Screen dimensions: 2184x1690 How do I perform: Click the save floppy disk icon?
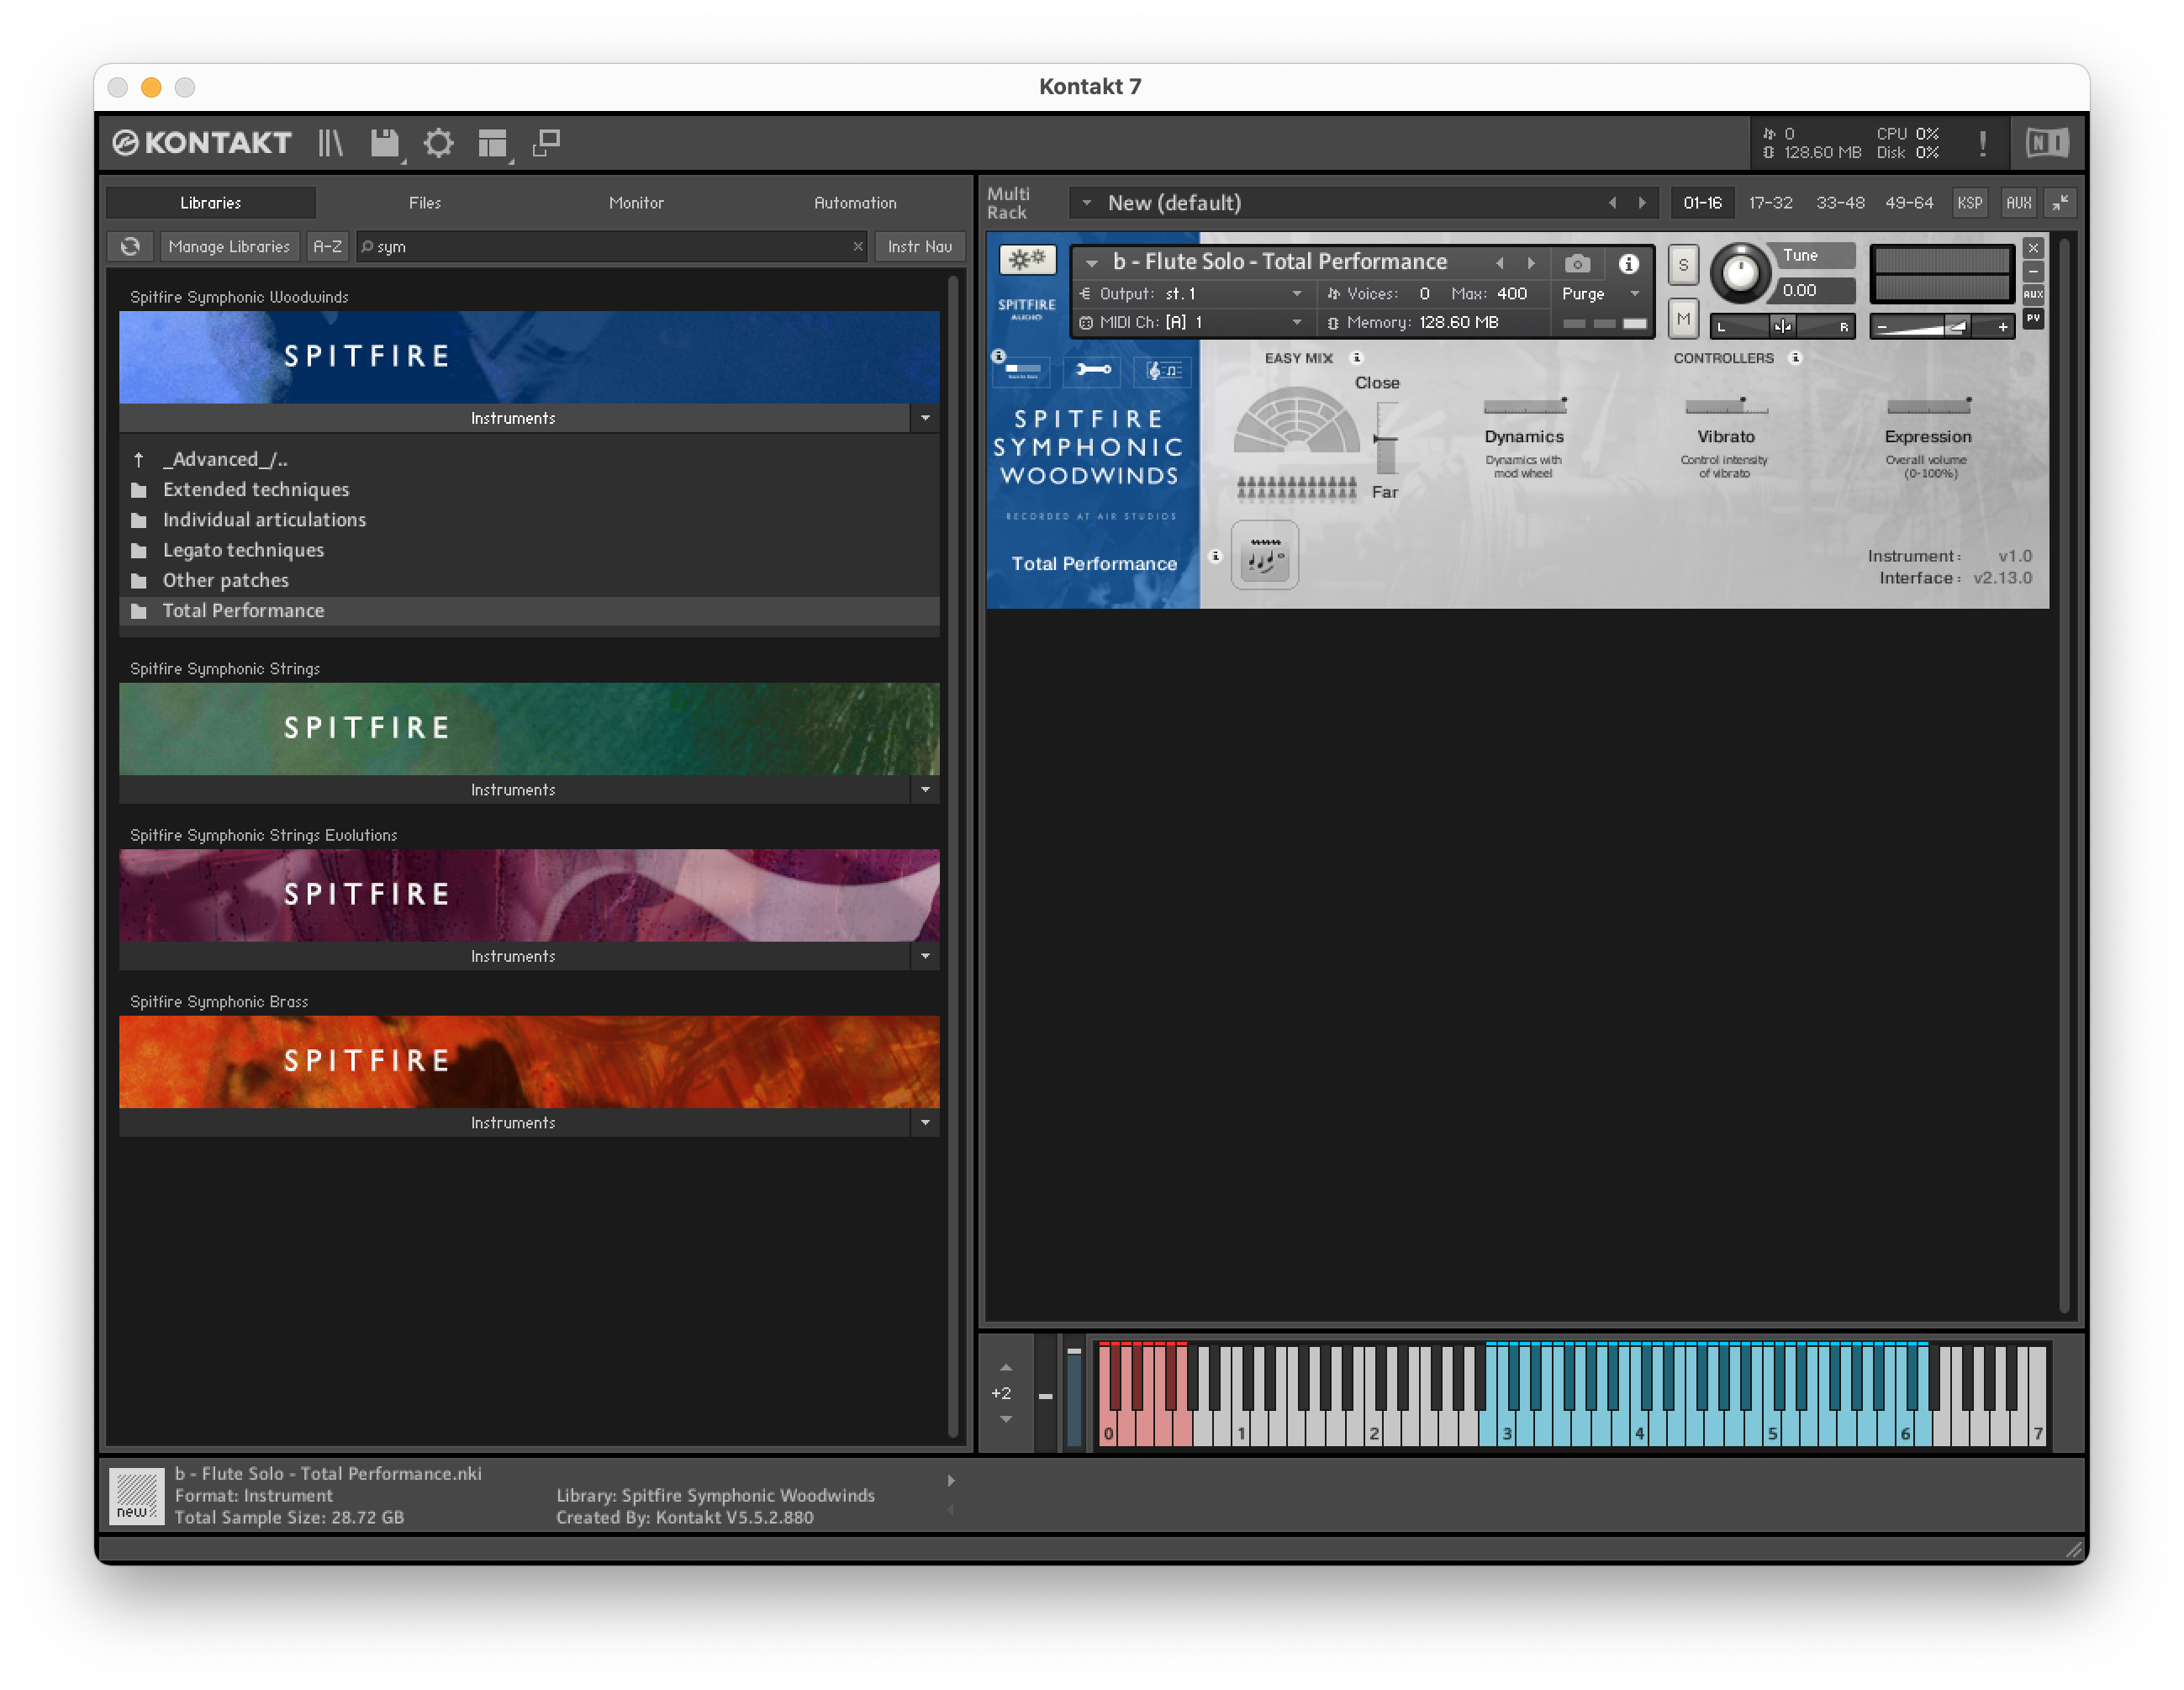coord(384,143)
